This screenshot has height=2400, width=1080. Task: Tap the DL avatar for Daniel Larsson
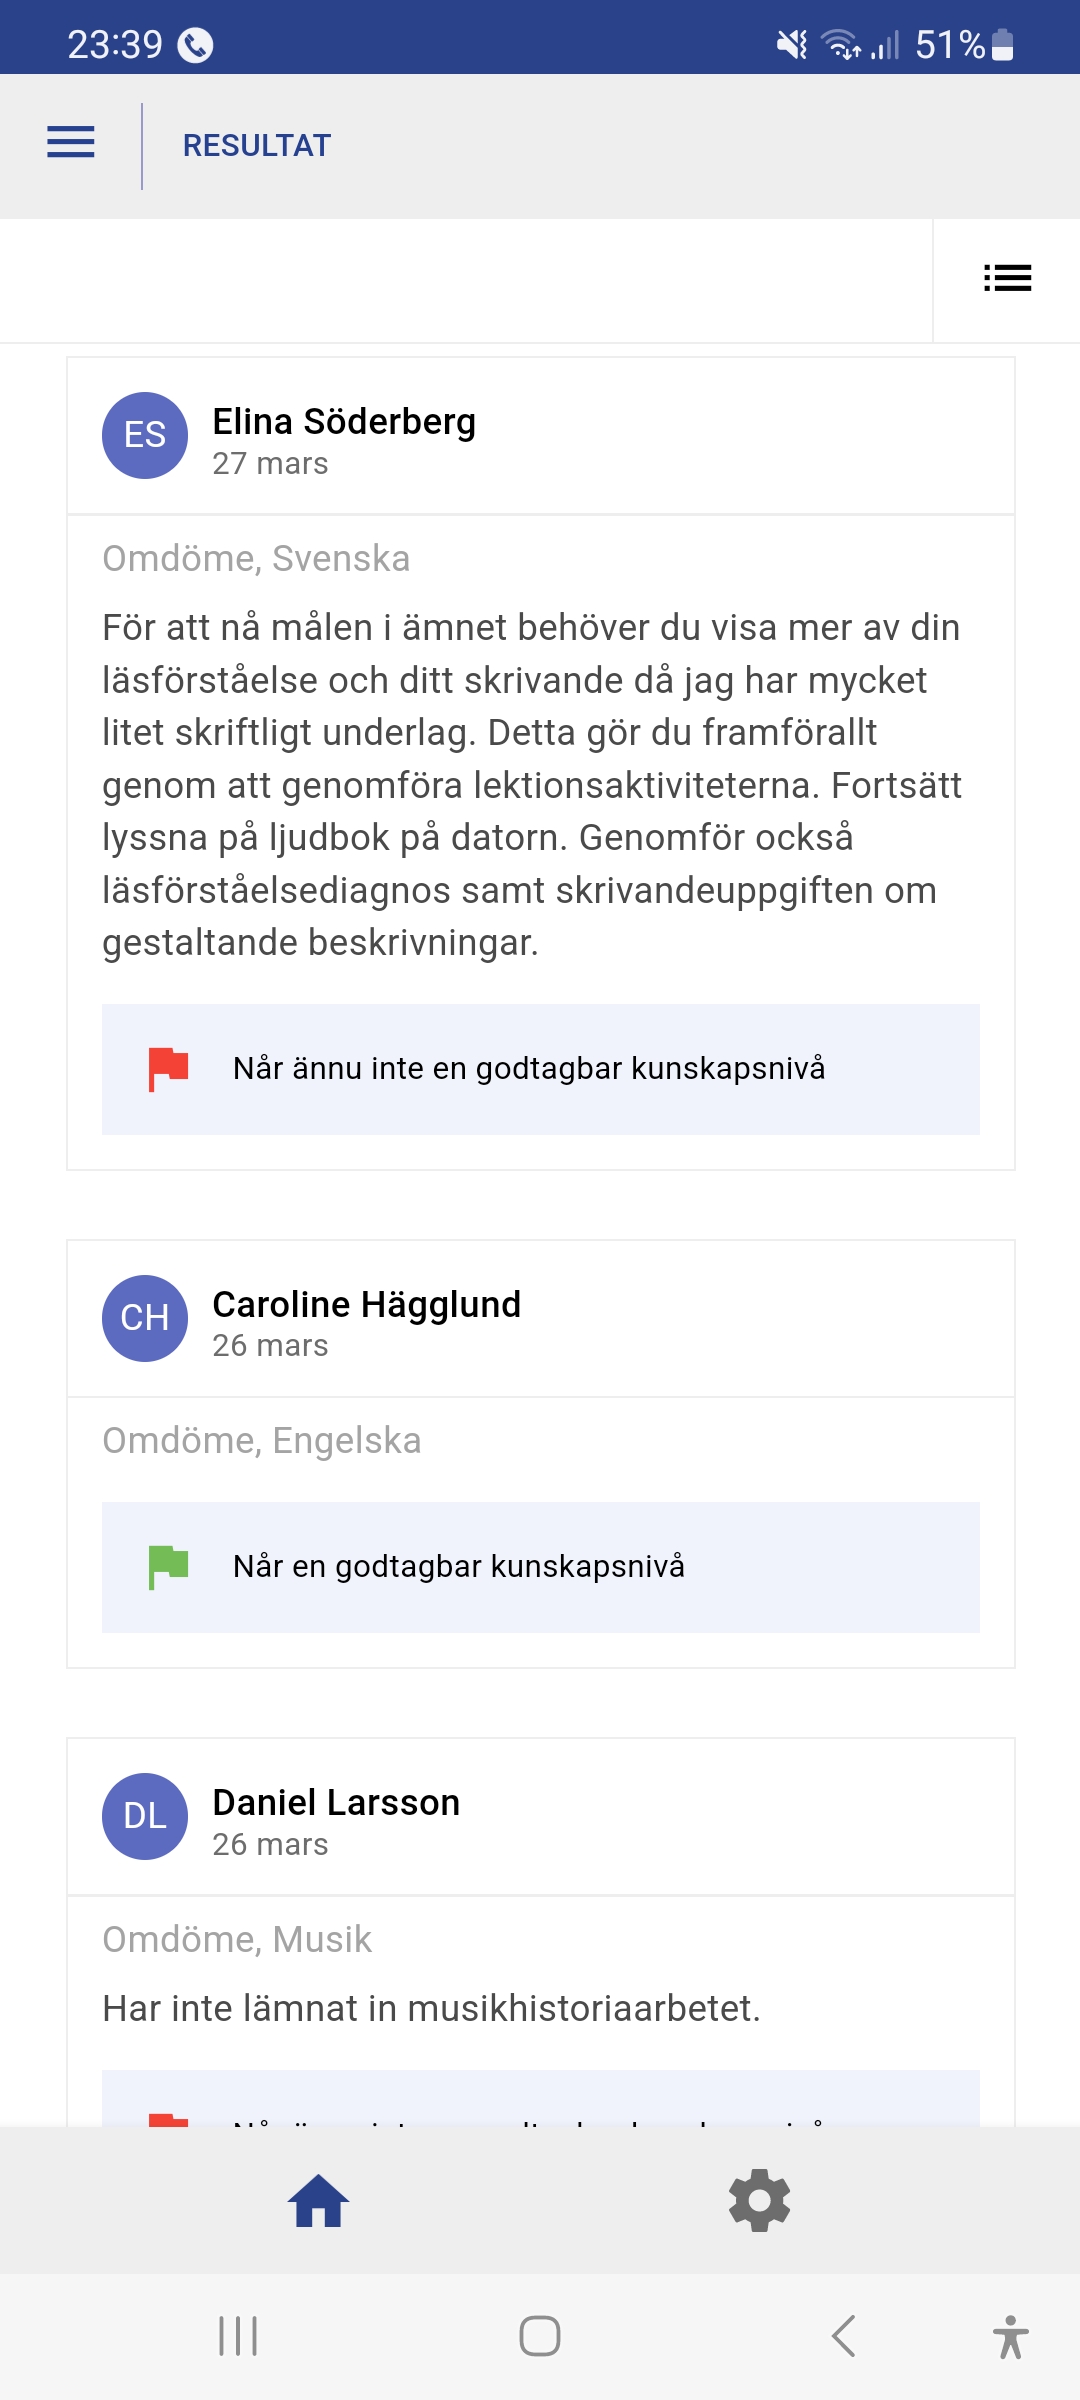click(x=145, y=1816)
